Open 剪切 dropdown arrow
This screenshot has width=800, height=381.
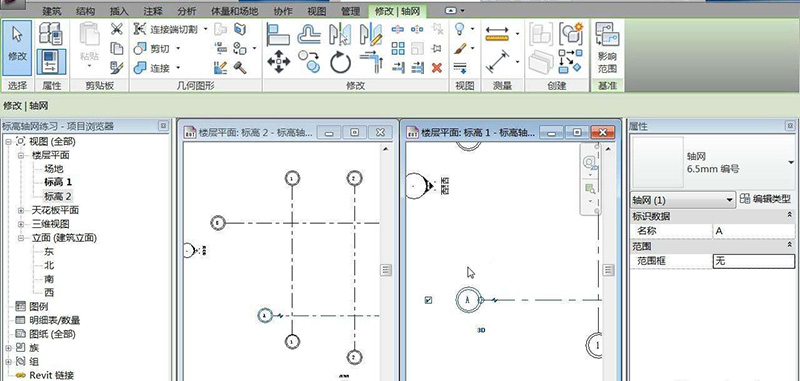179,48
